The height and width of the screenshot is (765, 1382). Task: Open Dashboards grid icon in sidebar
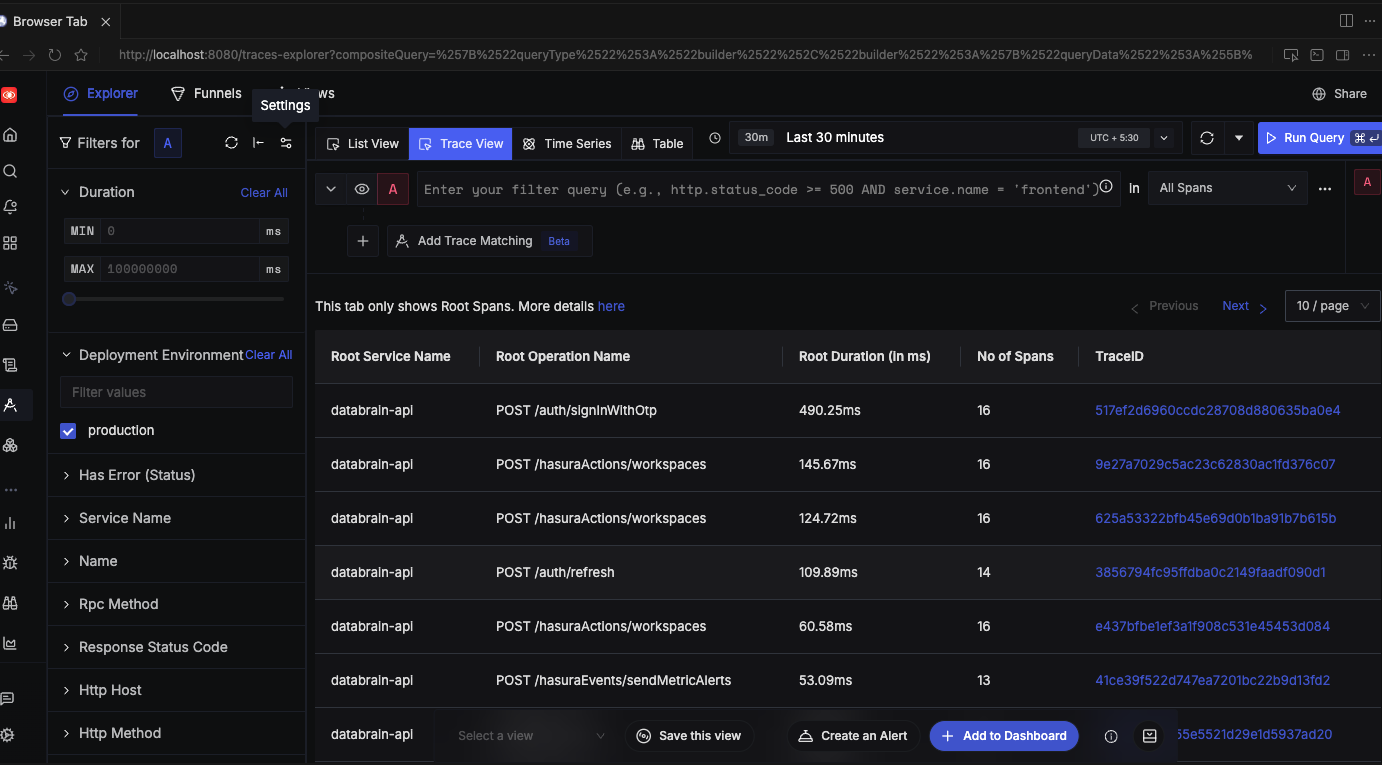10,243
